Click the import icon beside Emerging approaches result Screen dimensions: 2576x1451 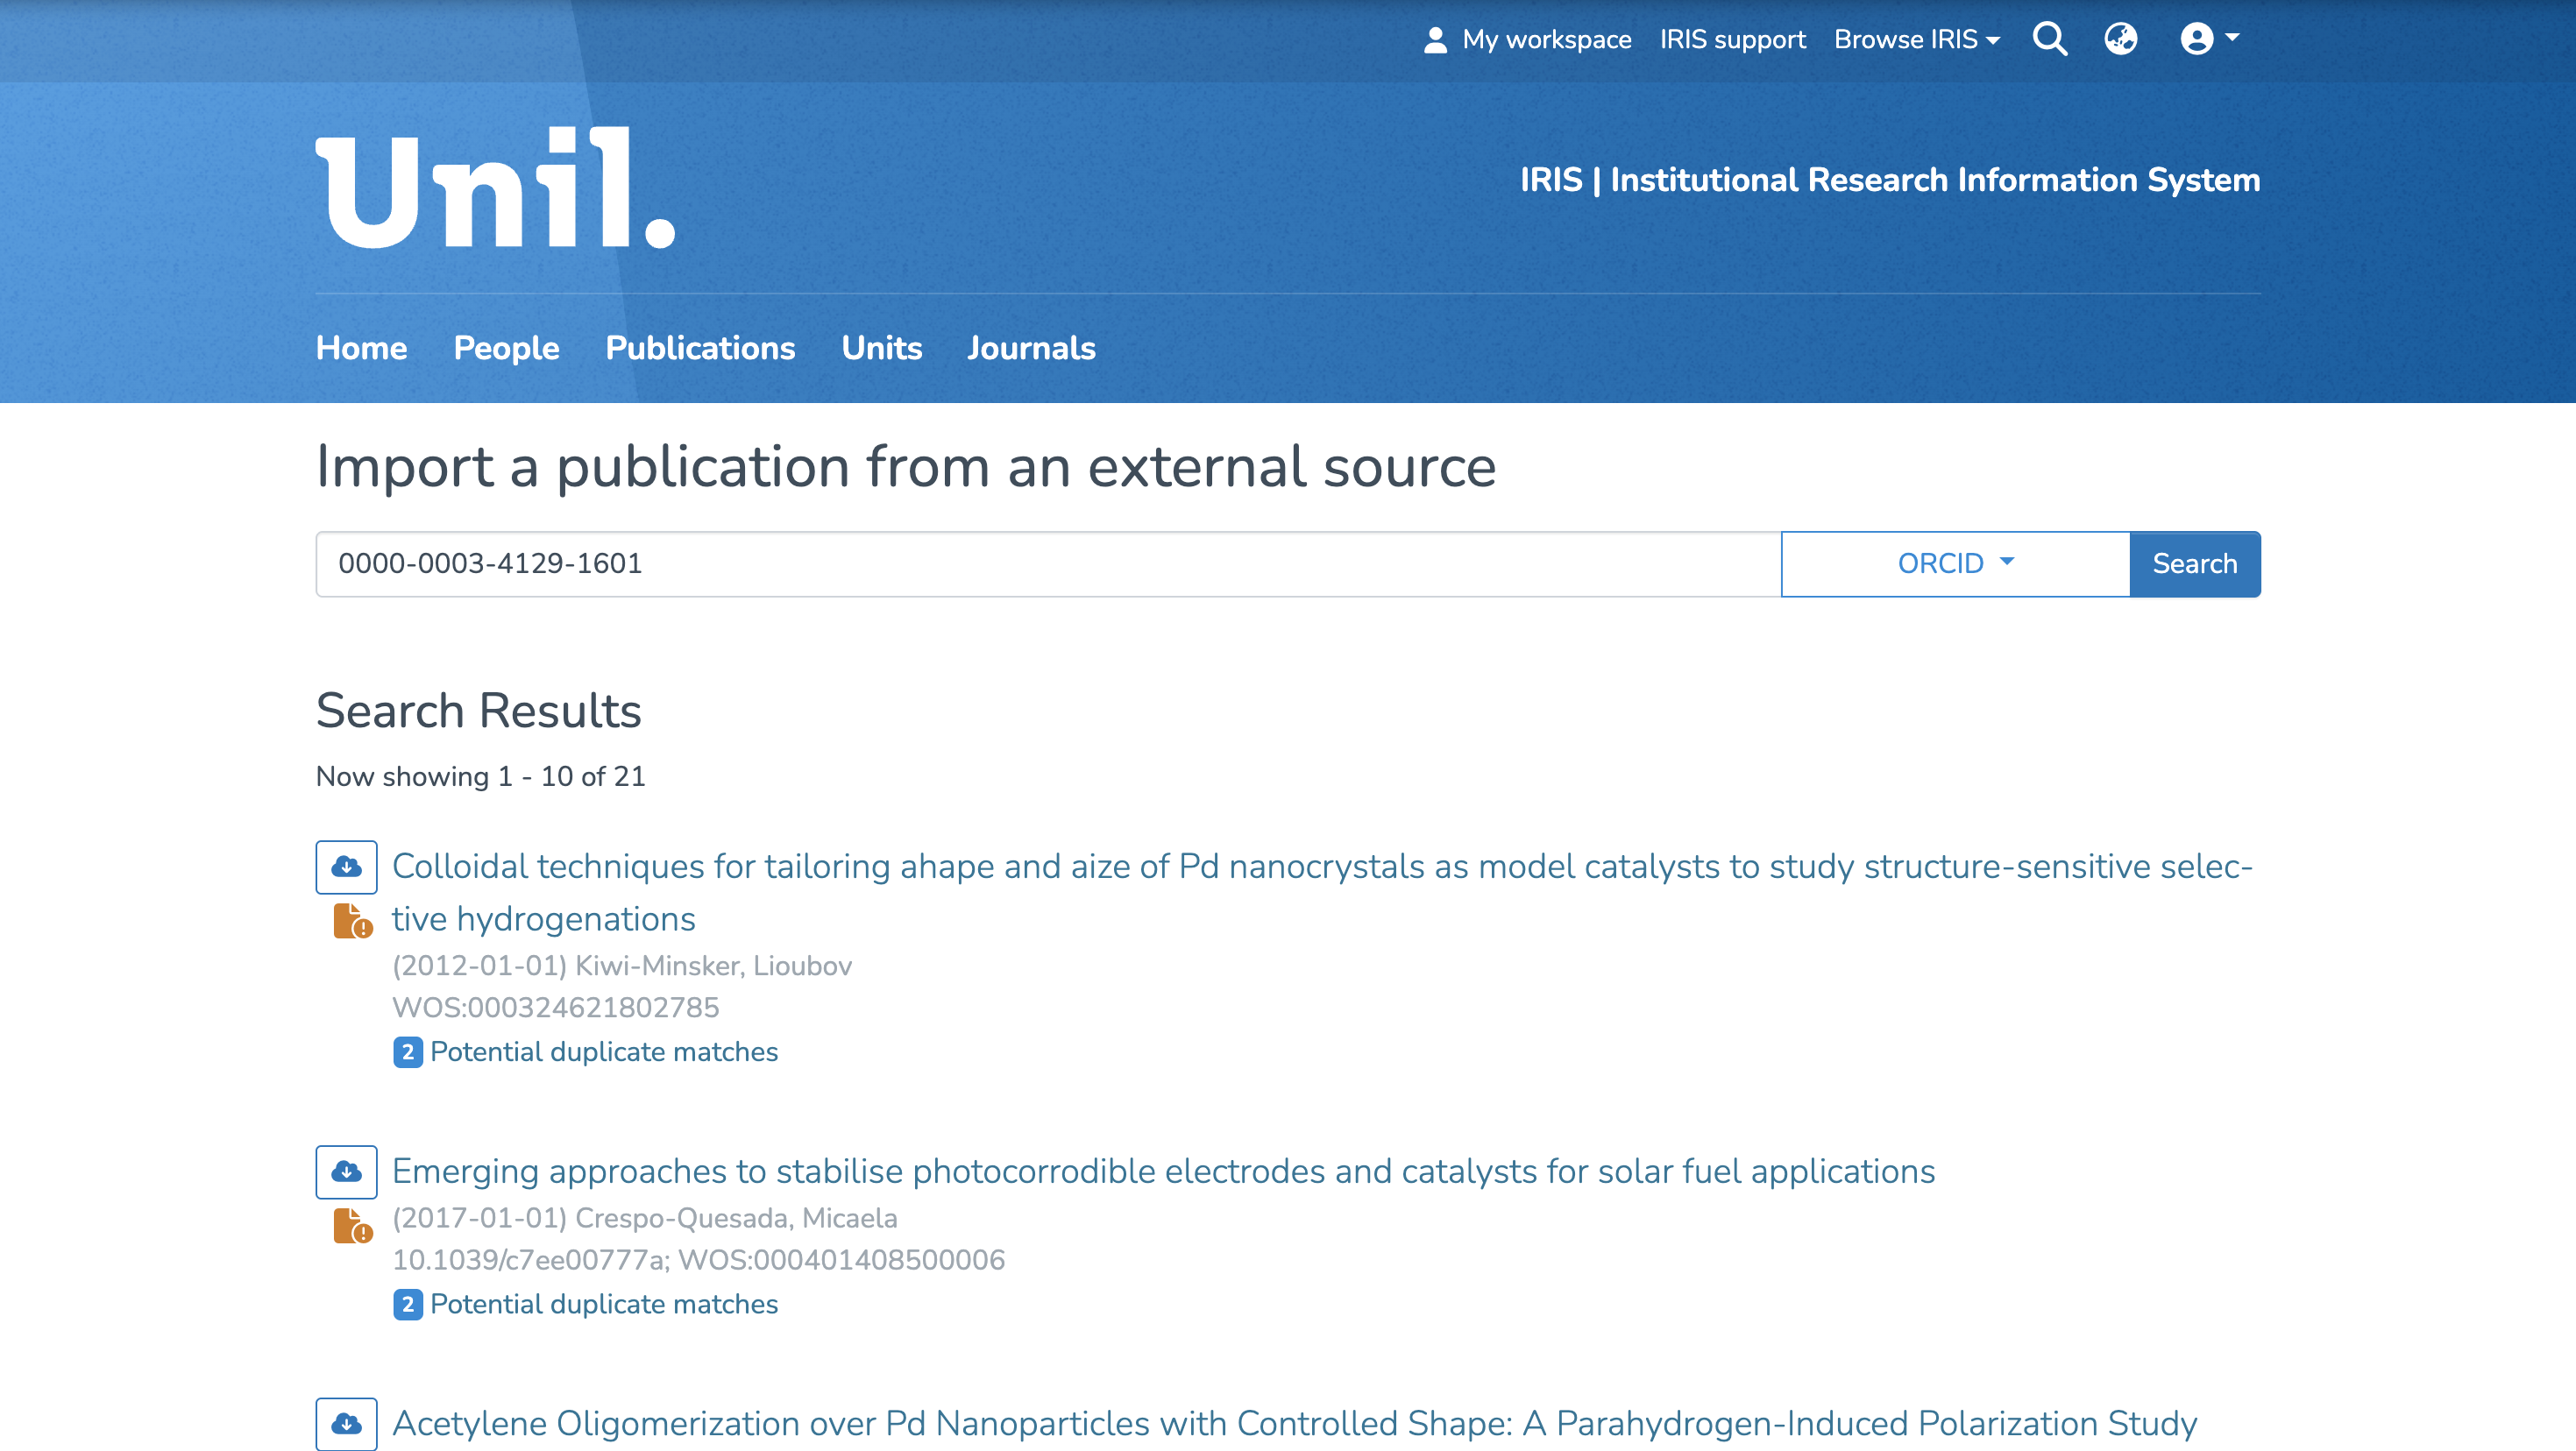tap(346, 1171)
